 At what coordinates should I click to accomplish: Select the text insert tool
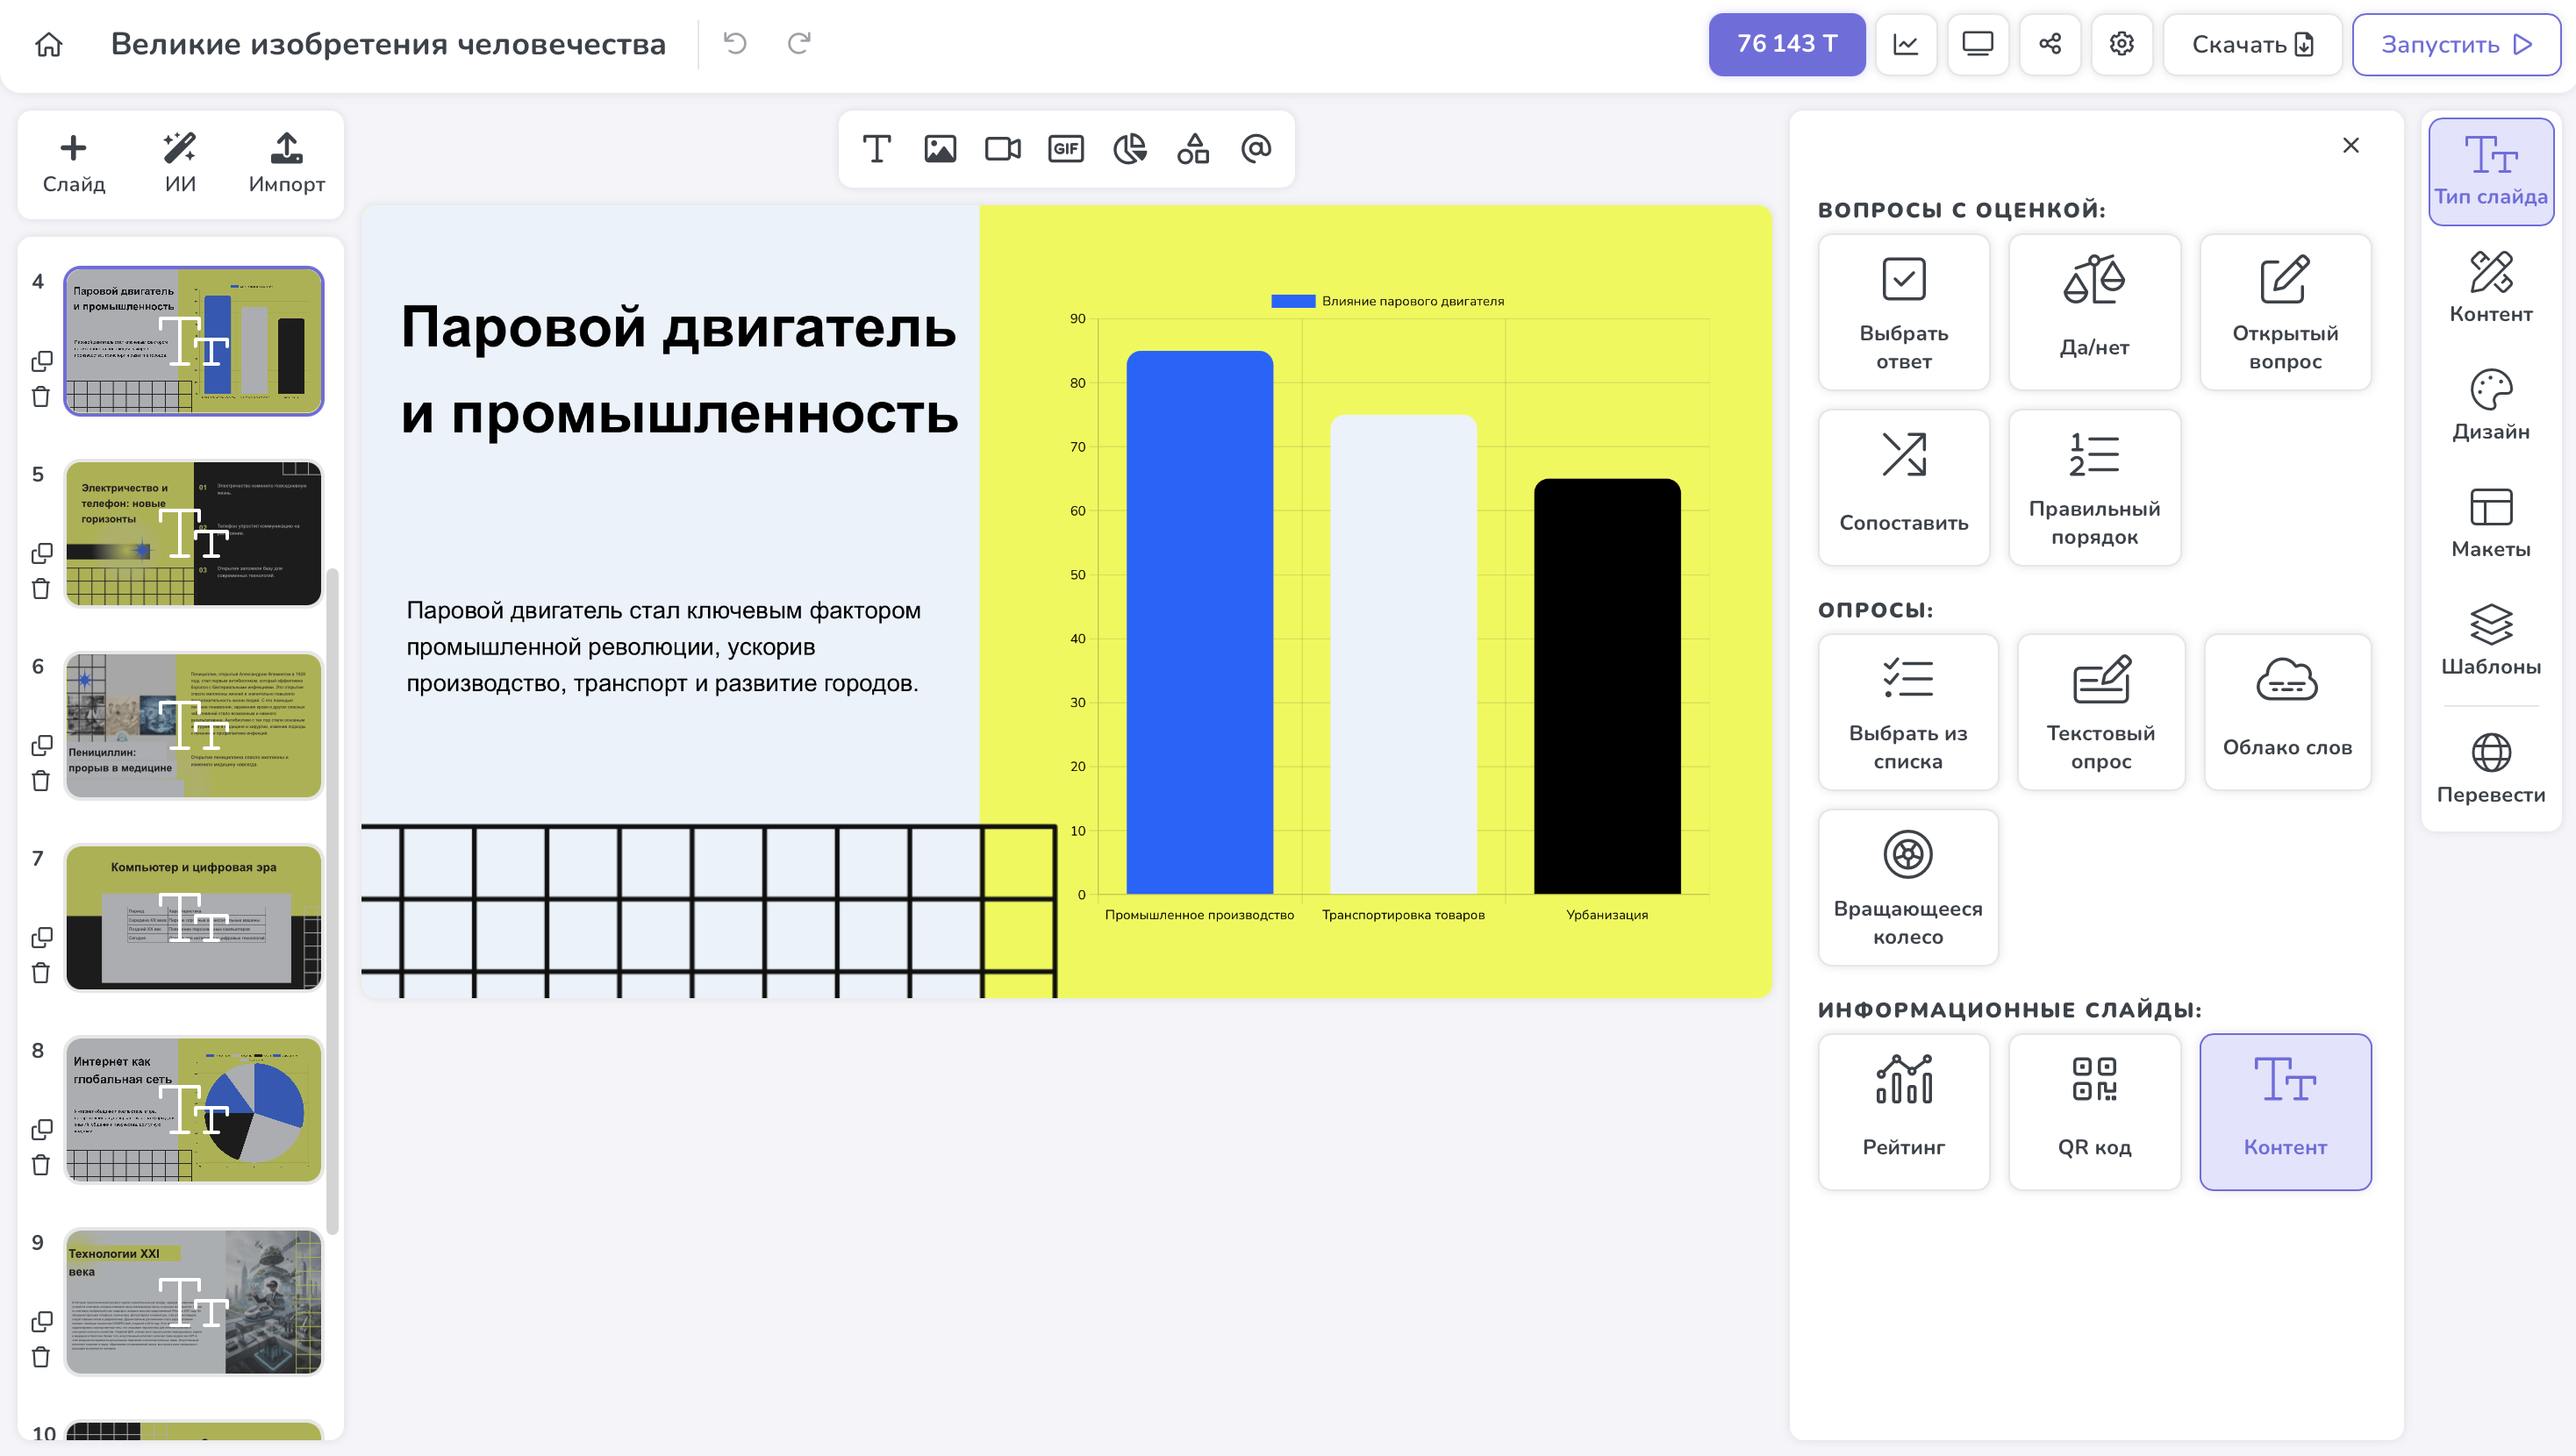point(876,149)
